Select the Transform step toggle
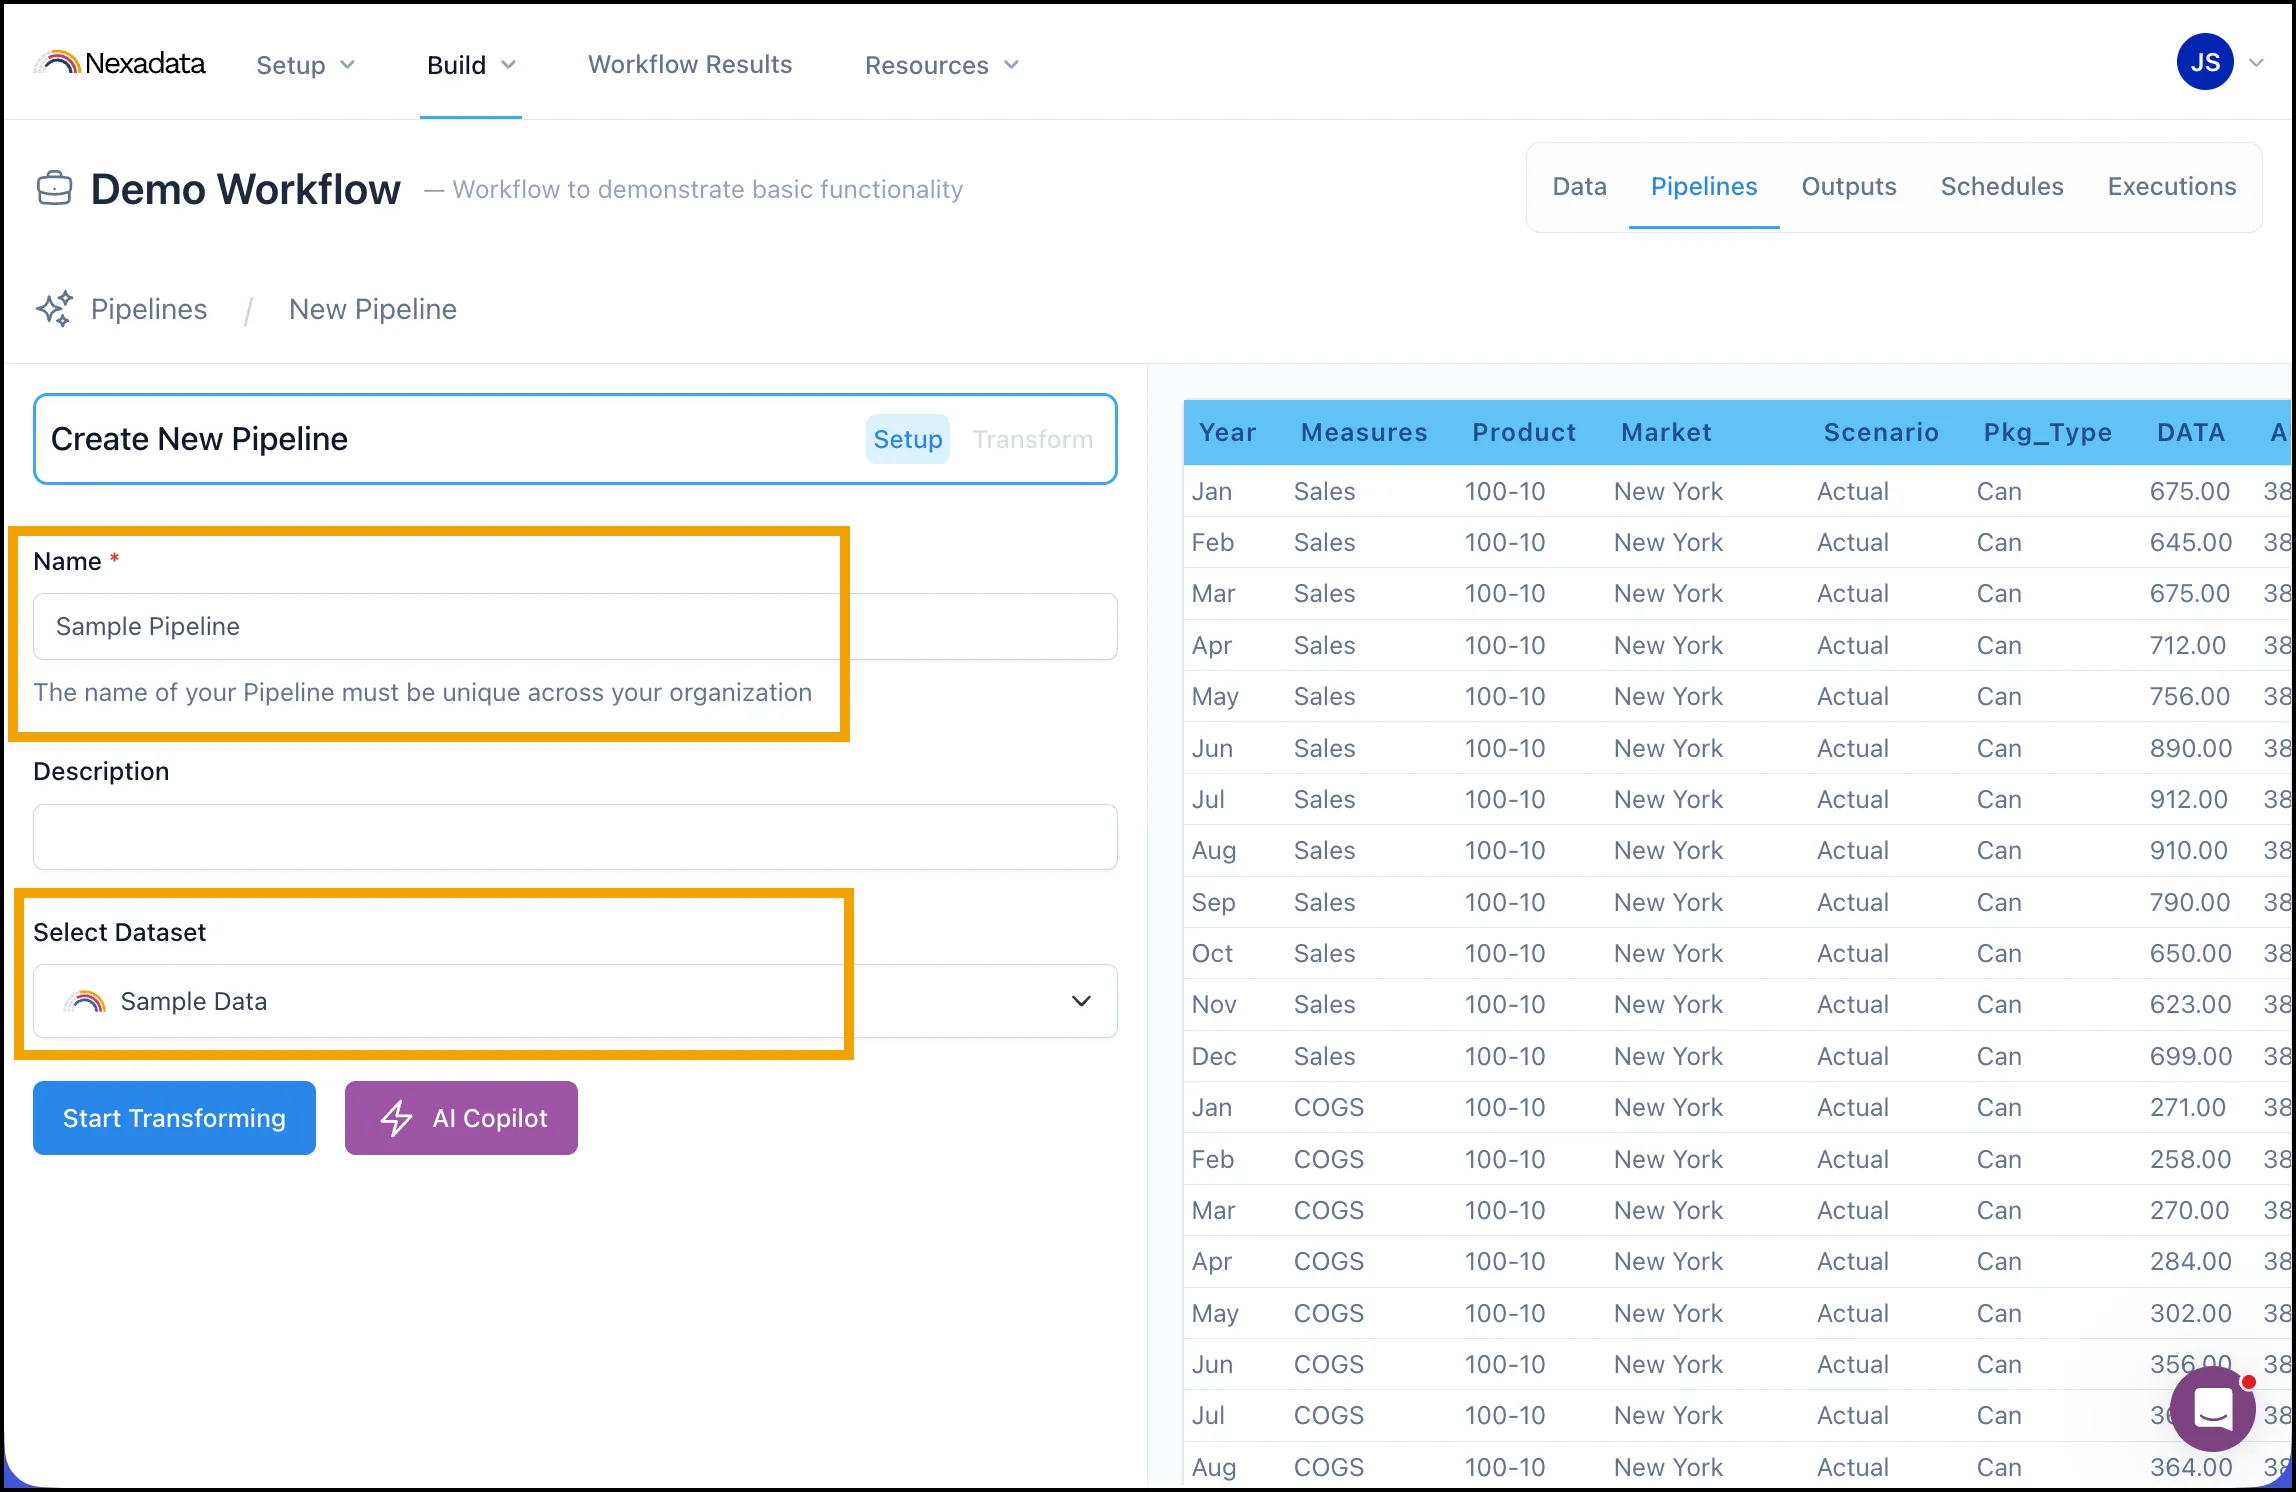 [x=1033, y=439]
